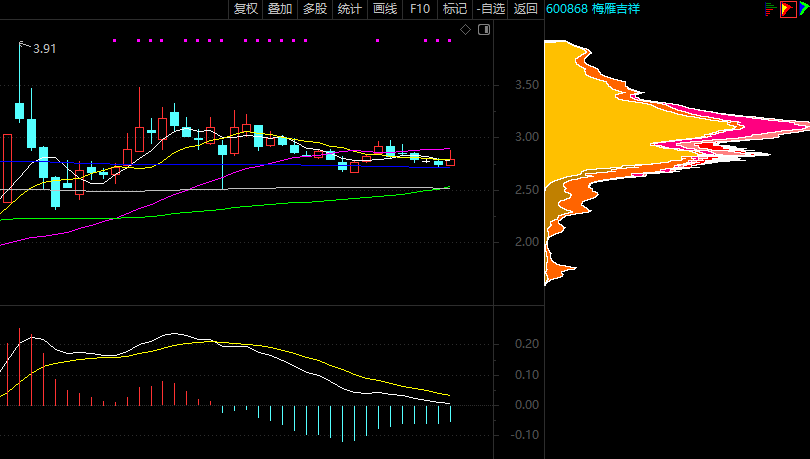
Task: Select the red-boxed yellow chip distribution icon
Action: pyautogui.click(x=788, y=9)
